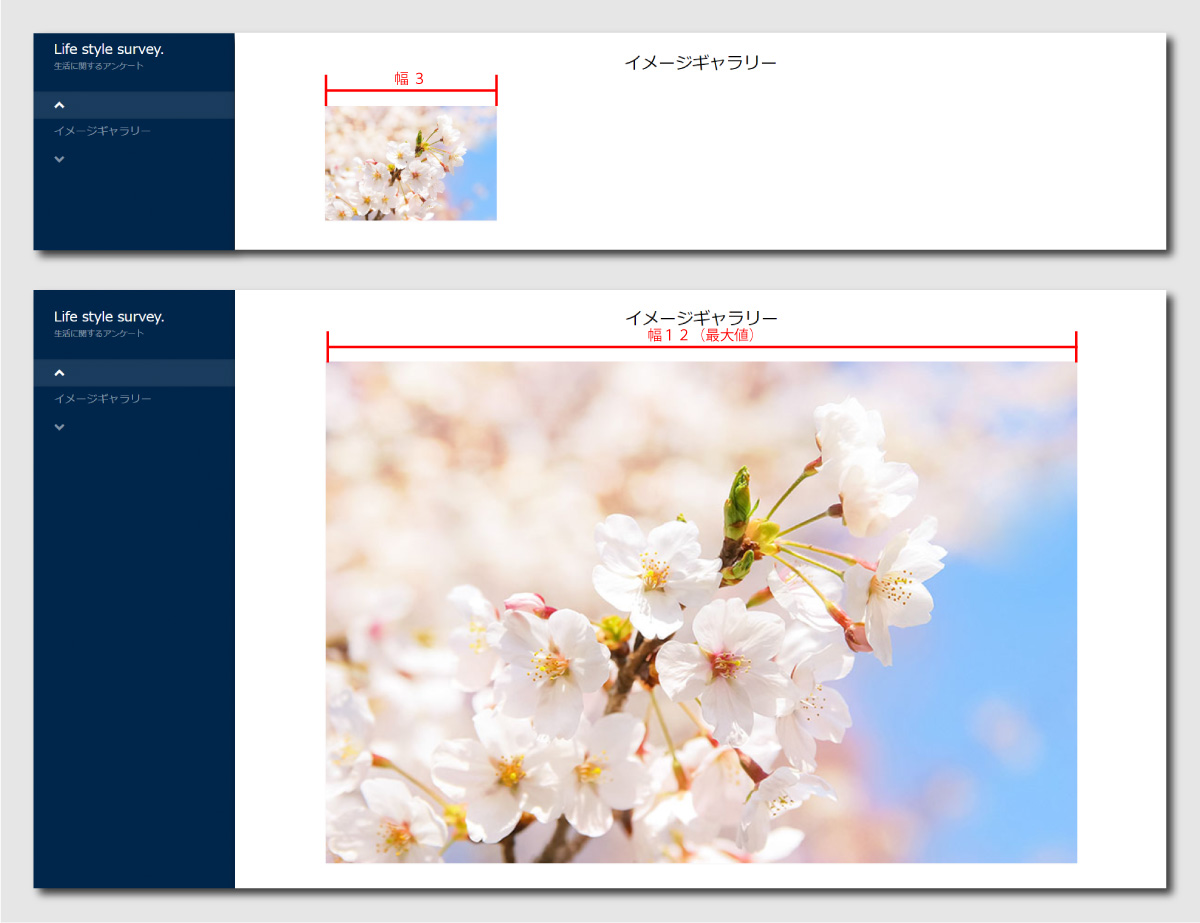Viewport: 1200px width, 923px height.
Task: Select the small cherry blossom thumbnail
Action: pos(410,163)
